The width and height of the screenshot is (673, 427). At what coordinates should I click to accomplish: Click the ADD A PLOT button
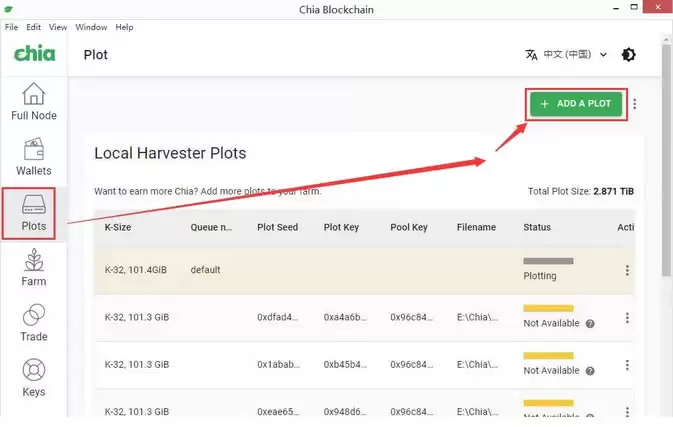coord(576,104)
